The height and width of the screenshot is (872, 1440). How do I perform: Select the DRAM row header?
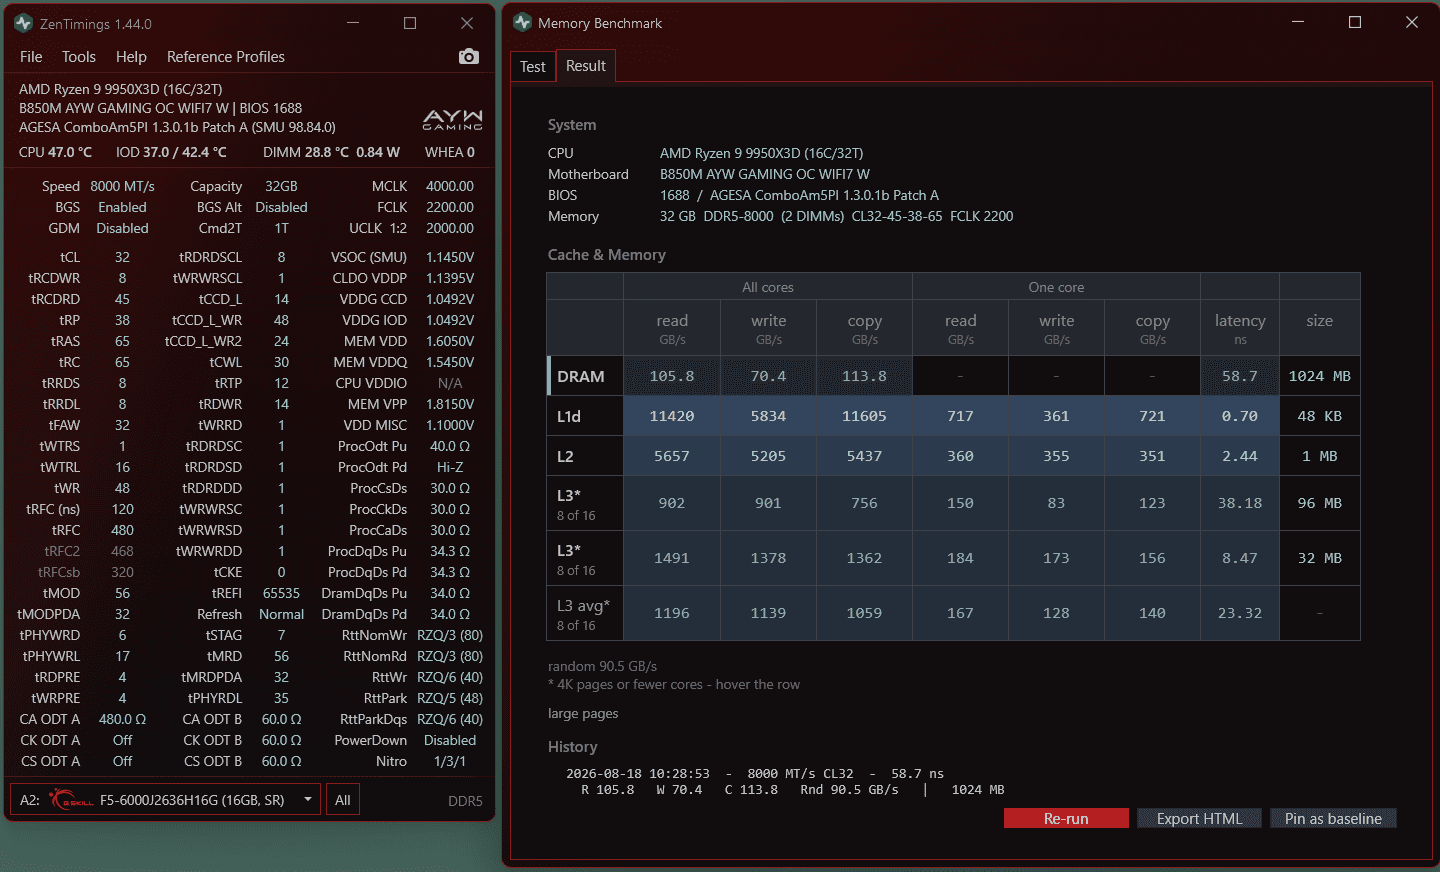click(585, 376)
